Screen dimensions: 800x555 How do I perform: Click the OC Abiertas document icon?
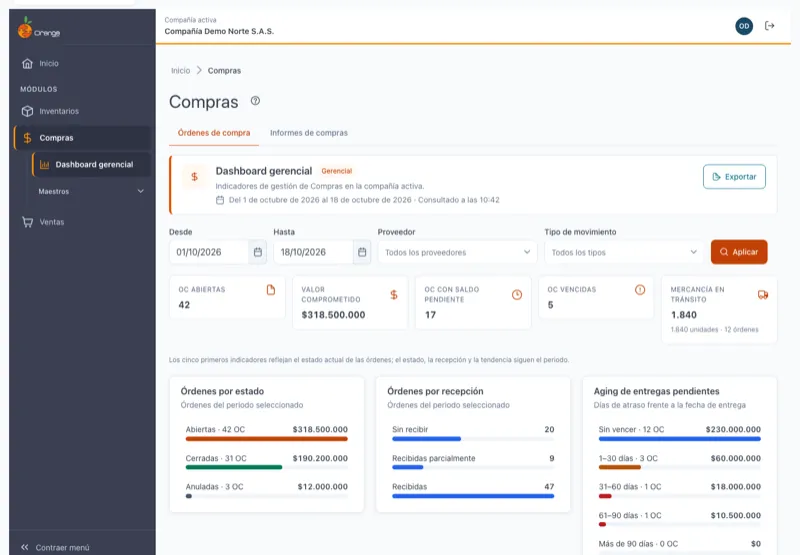click(271, 290)
